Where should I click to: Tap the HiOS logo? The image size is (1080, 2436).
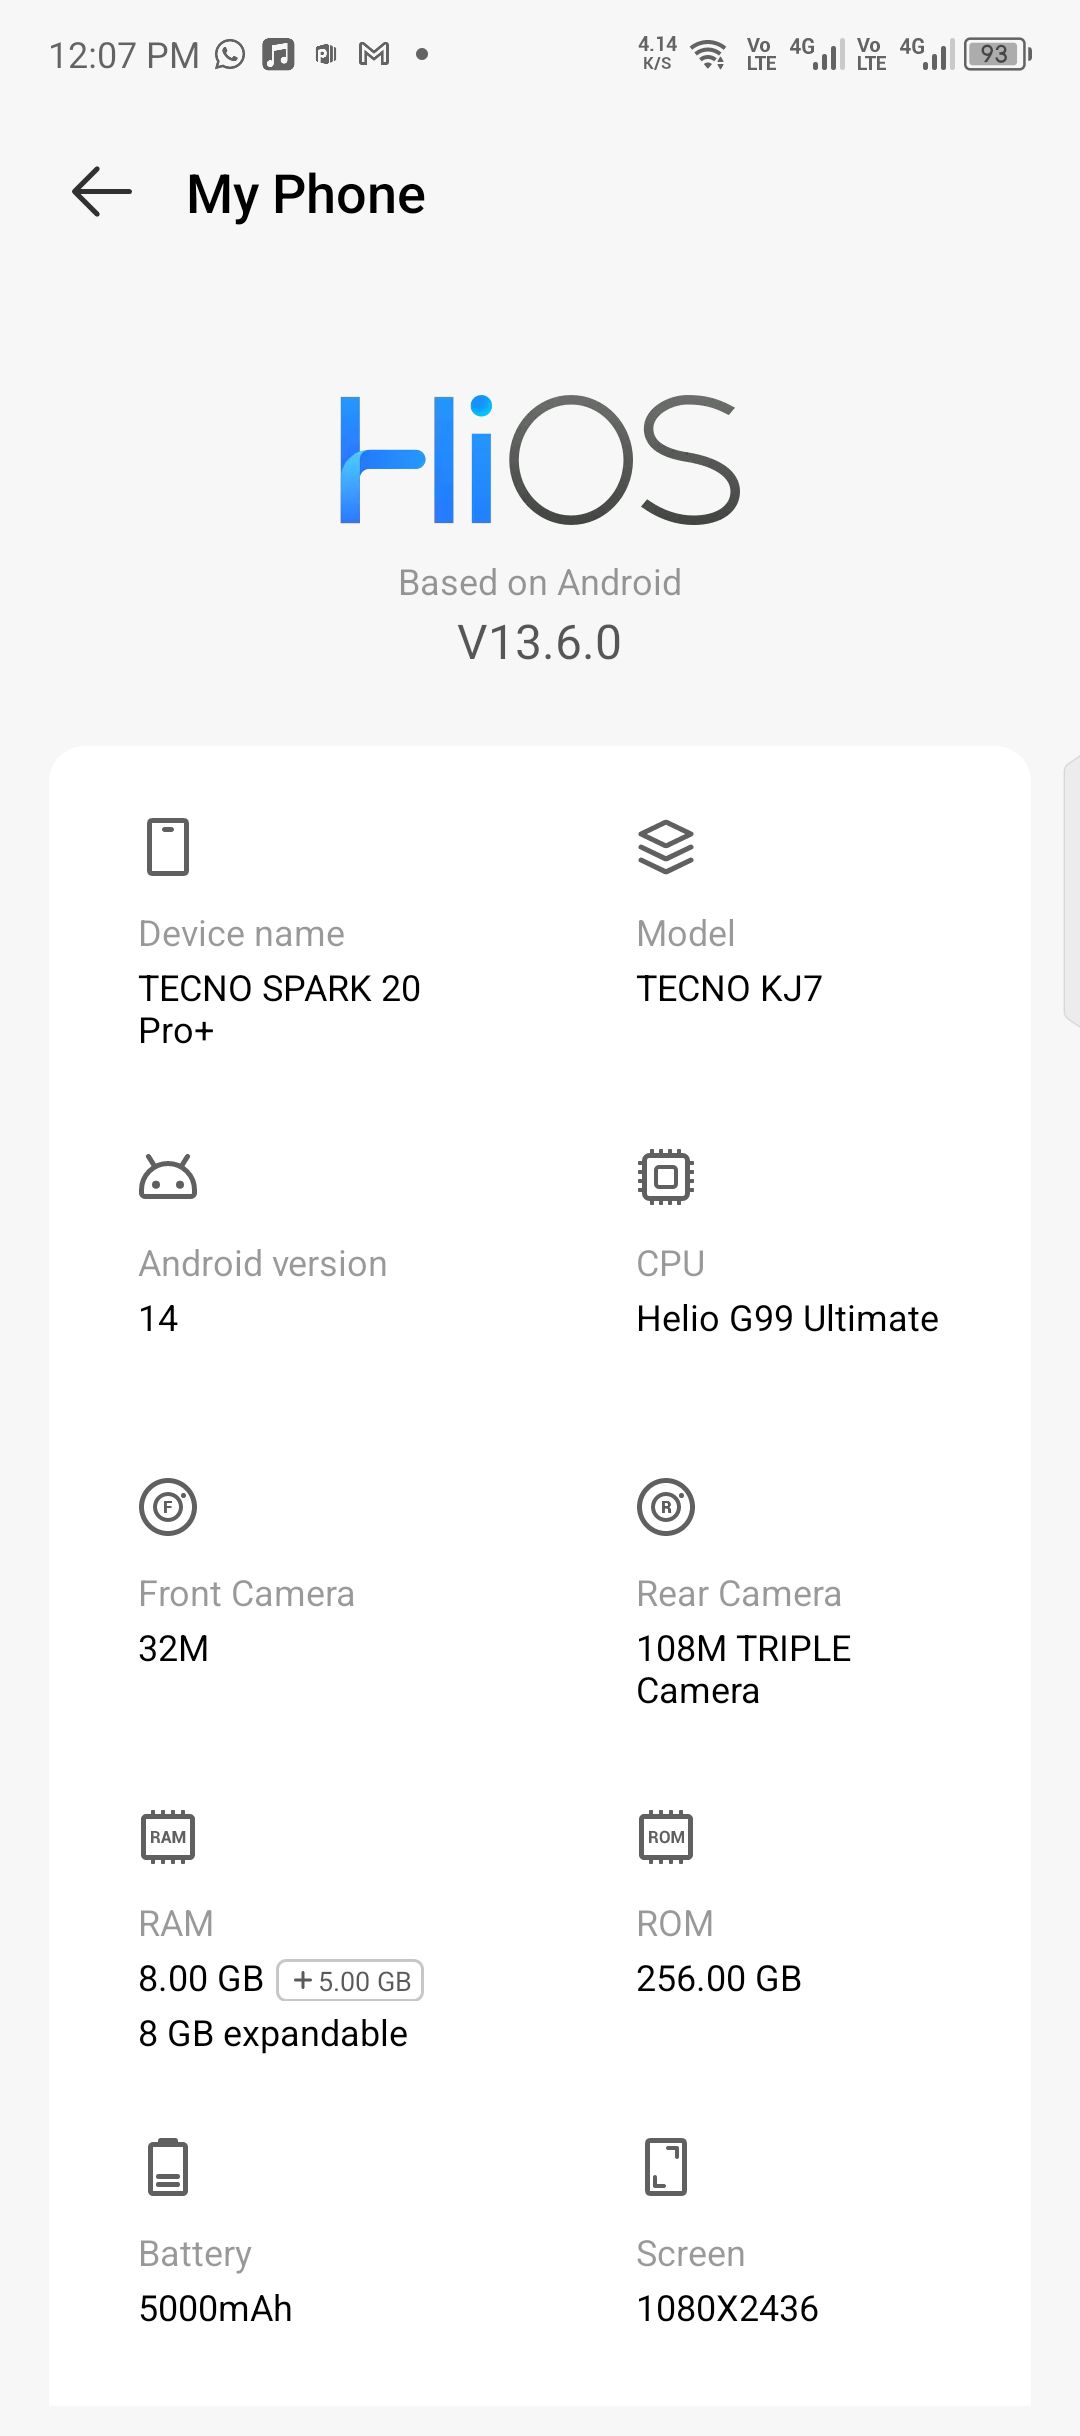[x=540, y=460]
